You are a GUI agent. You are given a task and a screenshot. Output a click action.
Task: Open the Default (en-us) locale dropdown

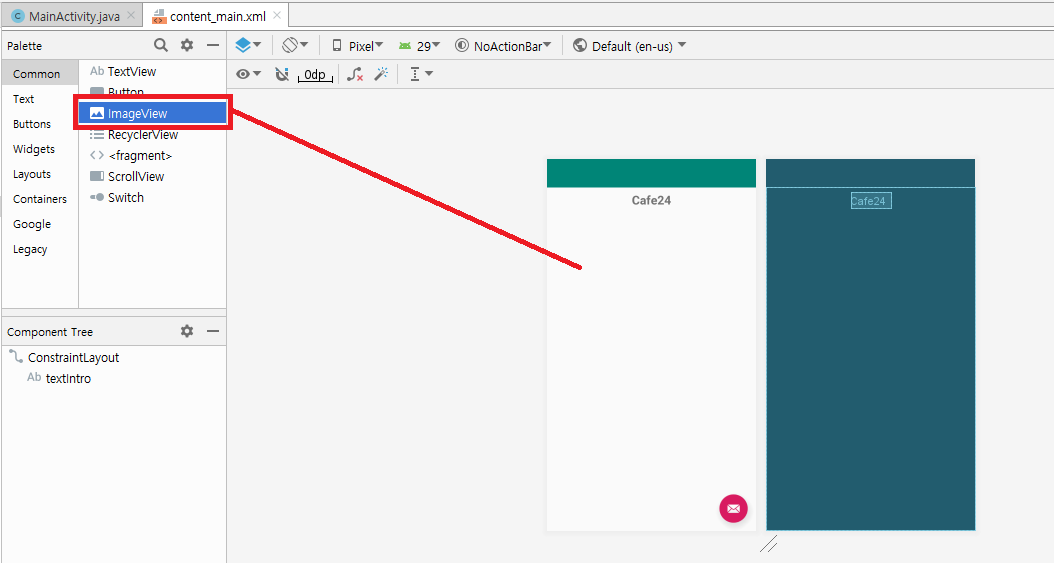[x=629, y=46]
